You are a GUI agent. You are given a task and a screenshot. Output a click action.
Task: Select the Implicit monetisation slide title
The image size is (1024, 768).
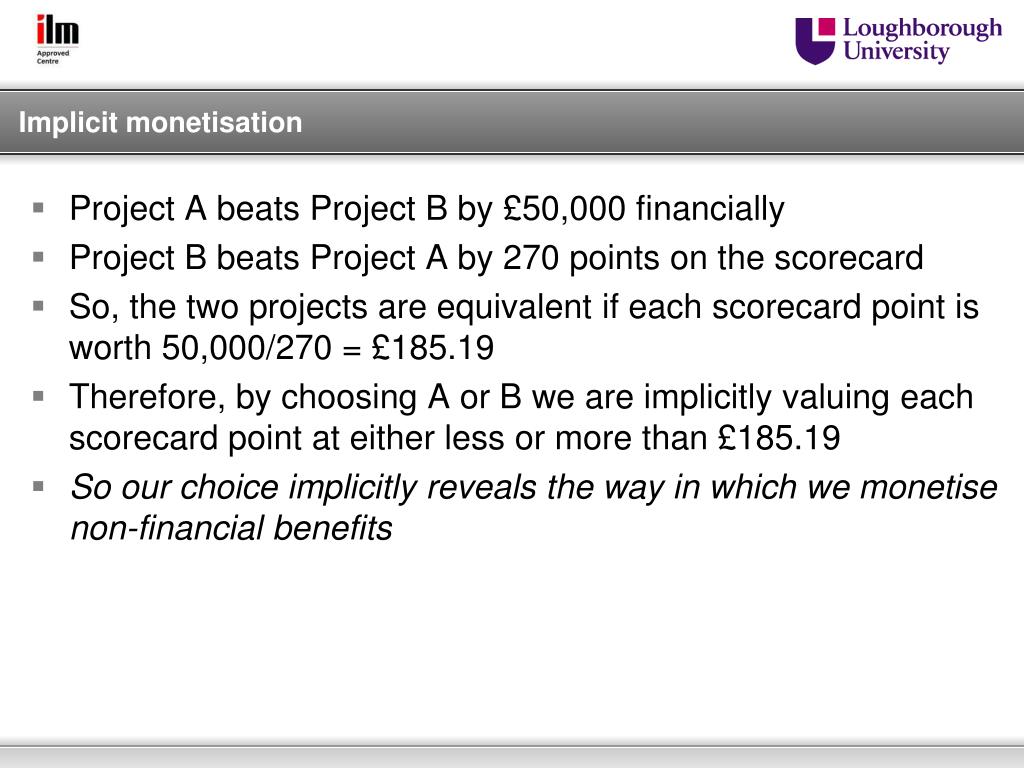tap(161, 122)
